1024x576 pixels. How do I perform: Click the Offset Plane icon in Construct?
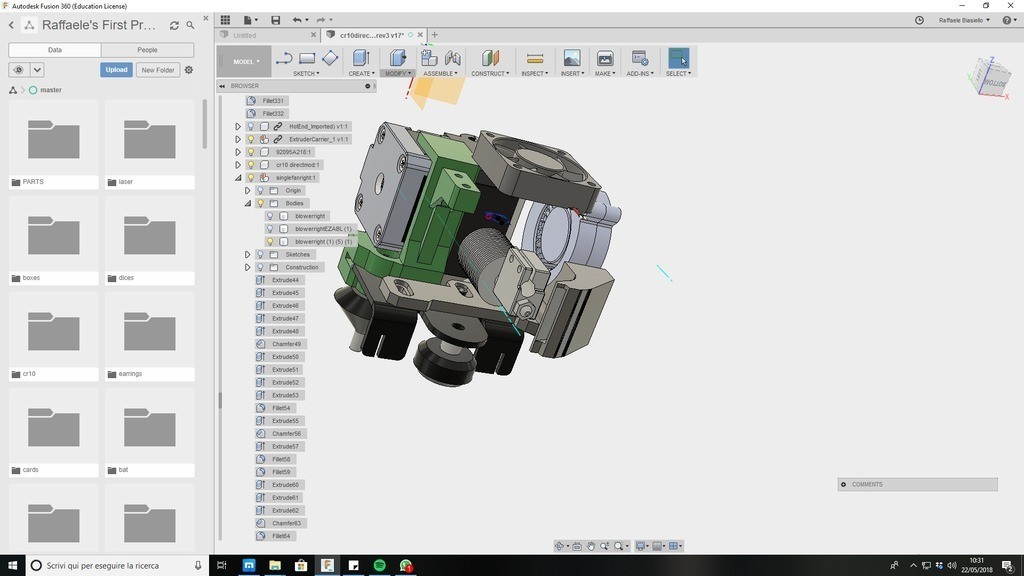(490, 58)
